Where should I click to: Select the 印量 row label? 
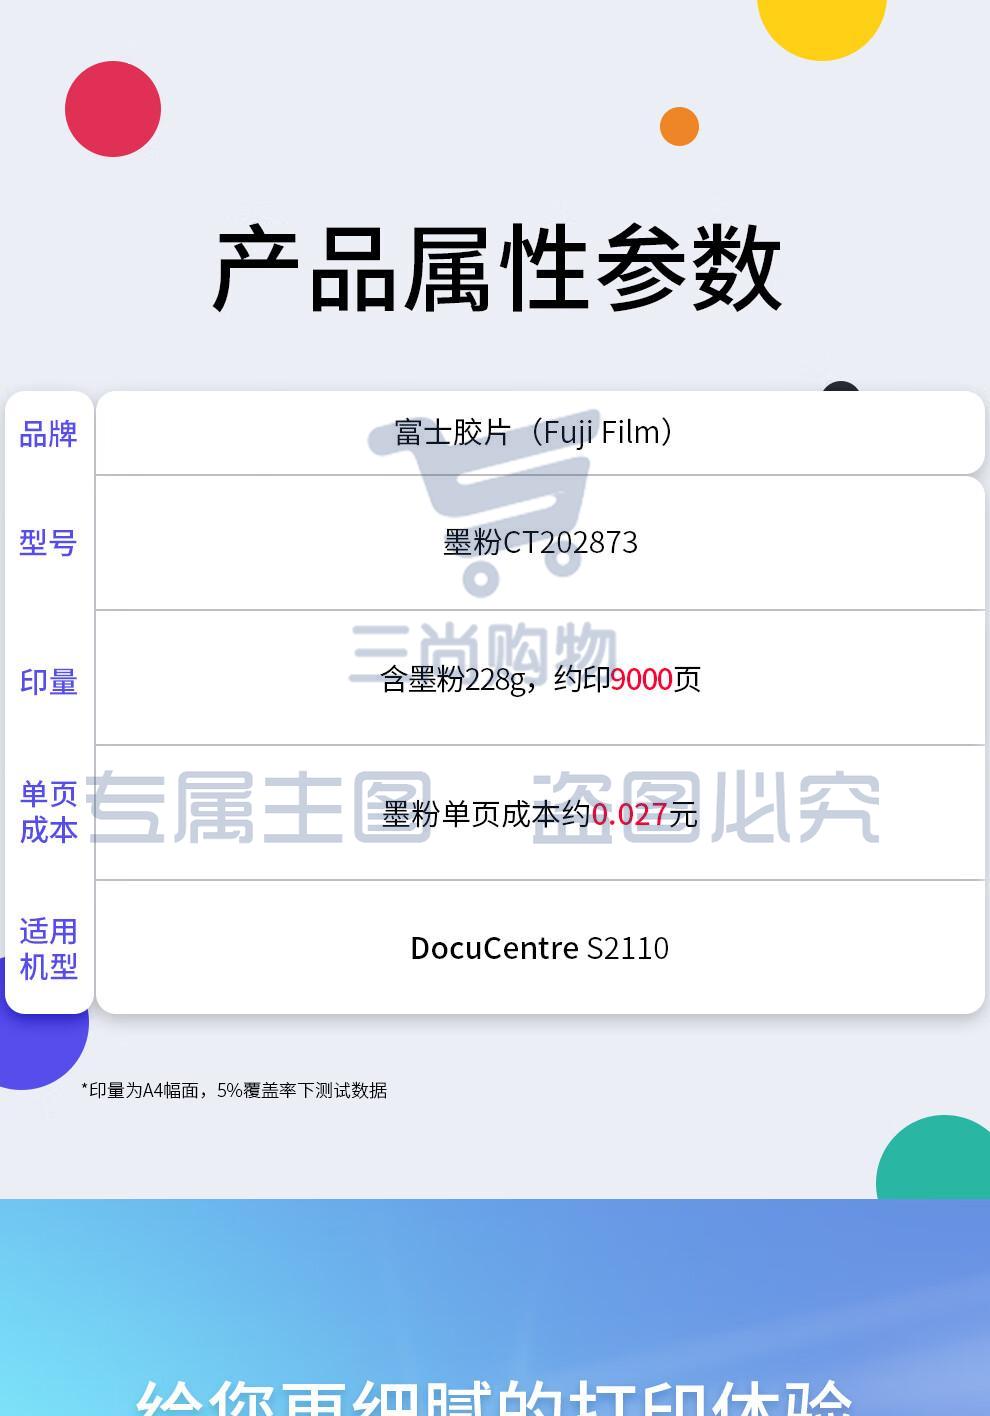(49, 681)
